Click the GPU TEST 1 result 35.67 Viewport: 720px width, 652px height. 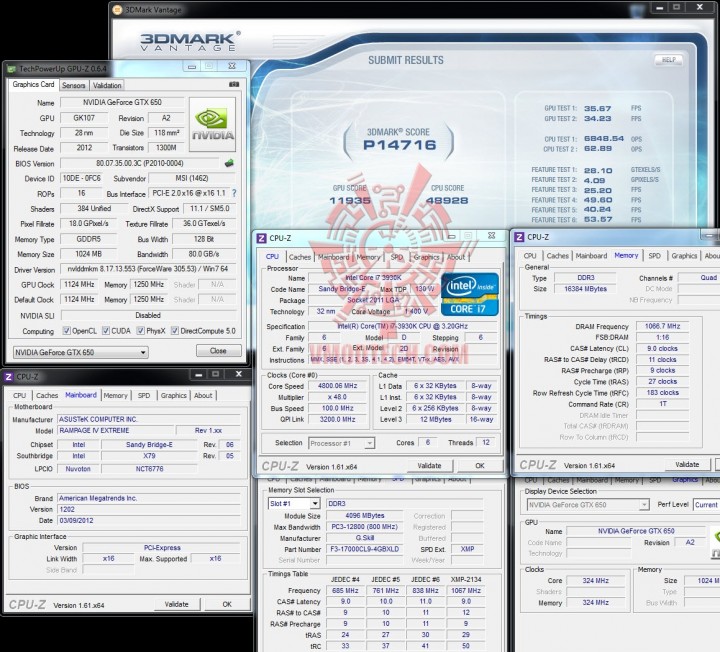(597, 108)
